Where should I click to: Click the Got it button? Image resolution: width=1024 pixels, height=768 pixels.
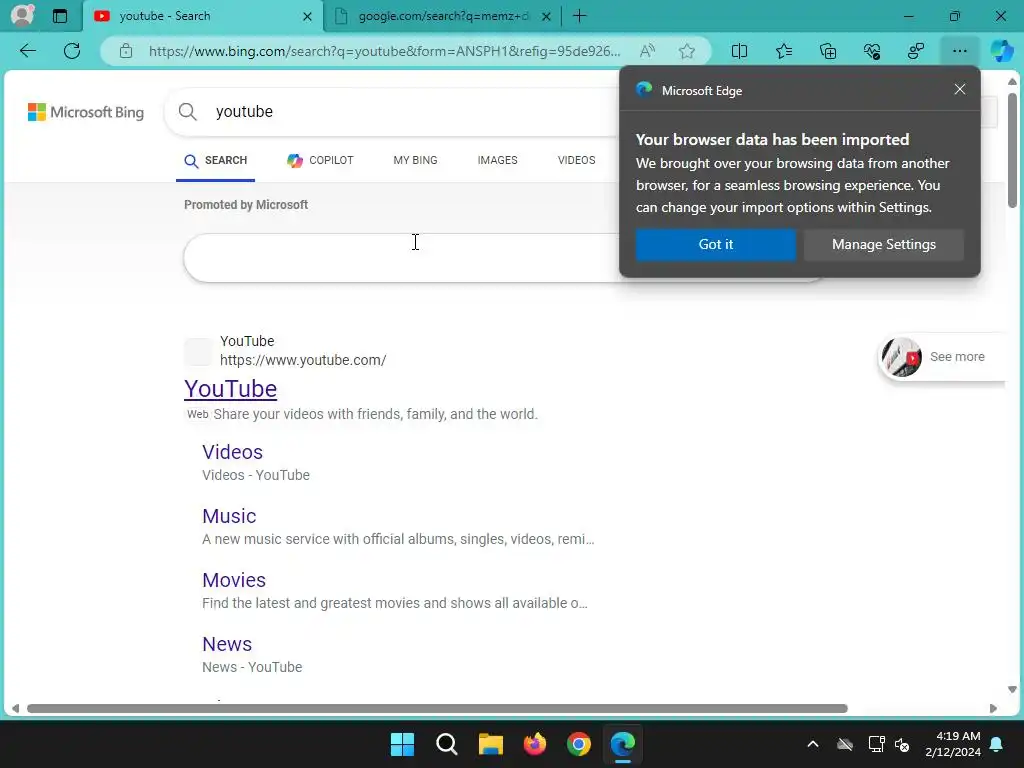point(716,244)
